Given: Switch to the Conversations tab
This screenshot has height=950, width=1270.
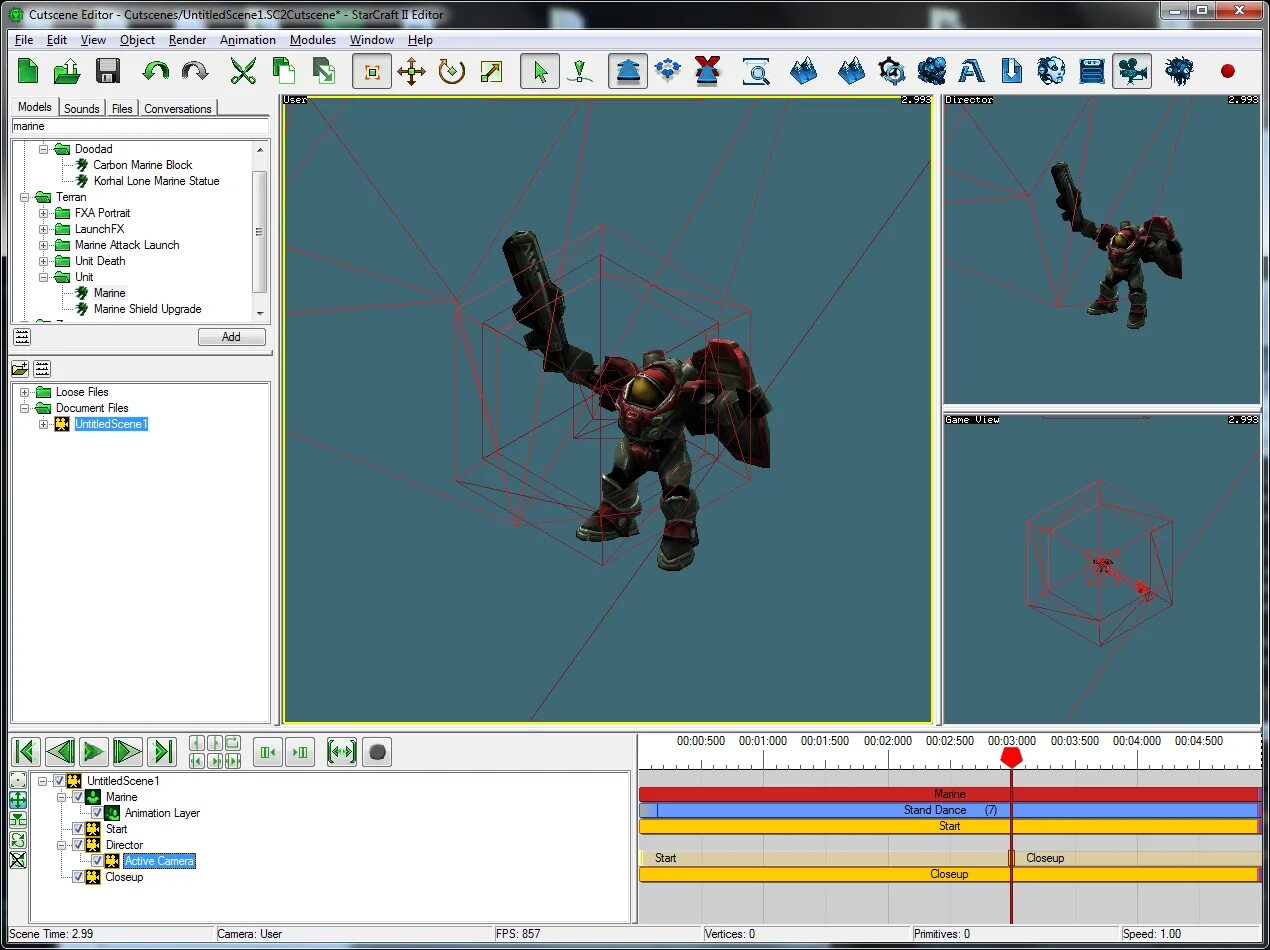Looking at the screenshot, I should (178, 108).
